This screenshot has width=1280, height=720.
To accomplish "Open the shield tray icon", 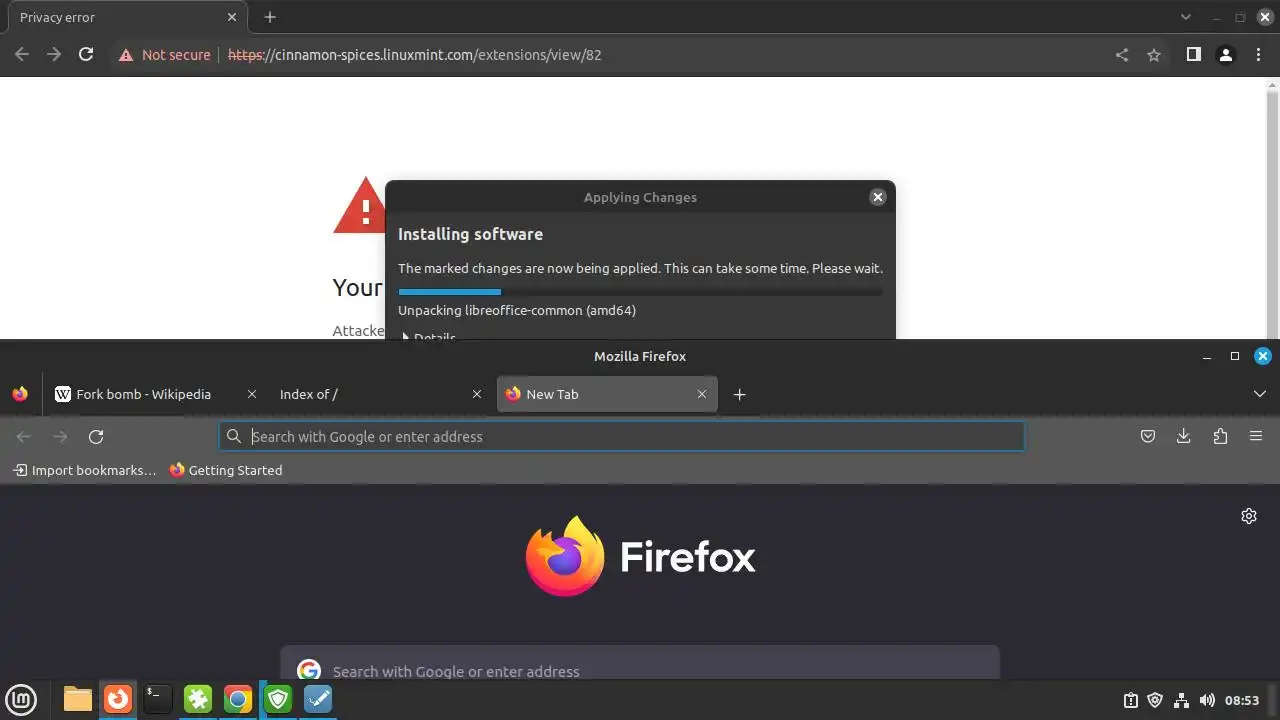I will [x=1156, y=700].
